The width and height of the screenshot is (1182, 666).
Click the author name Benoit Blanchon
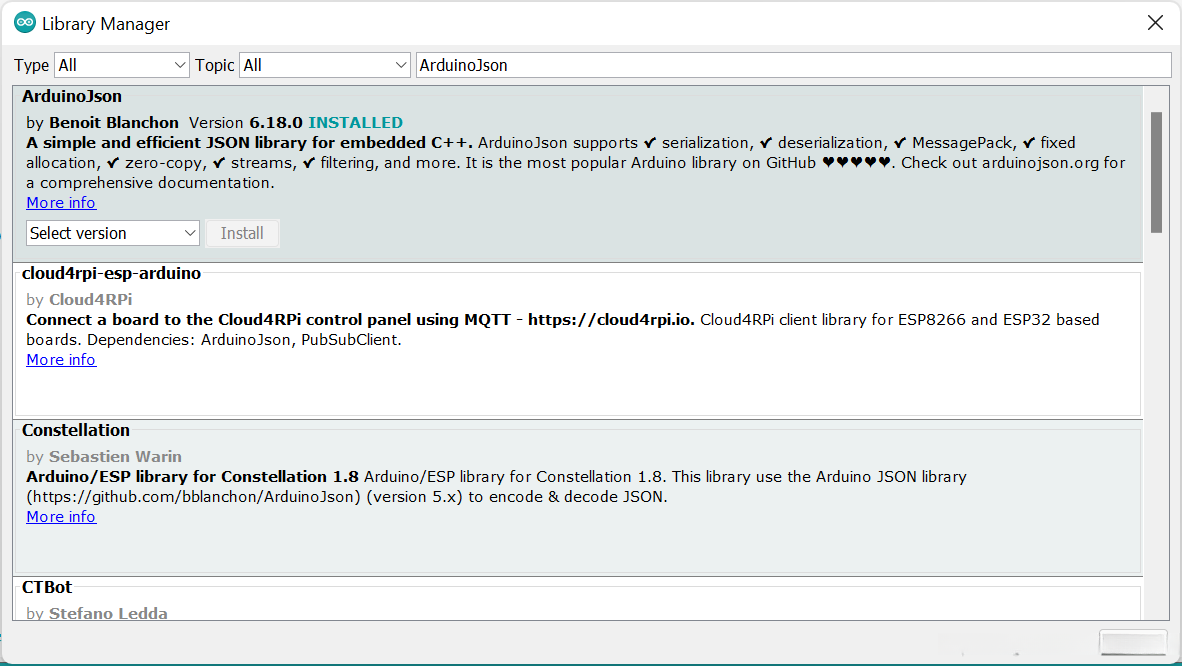coord(114,122)
